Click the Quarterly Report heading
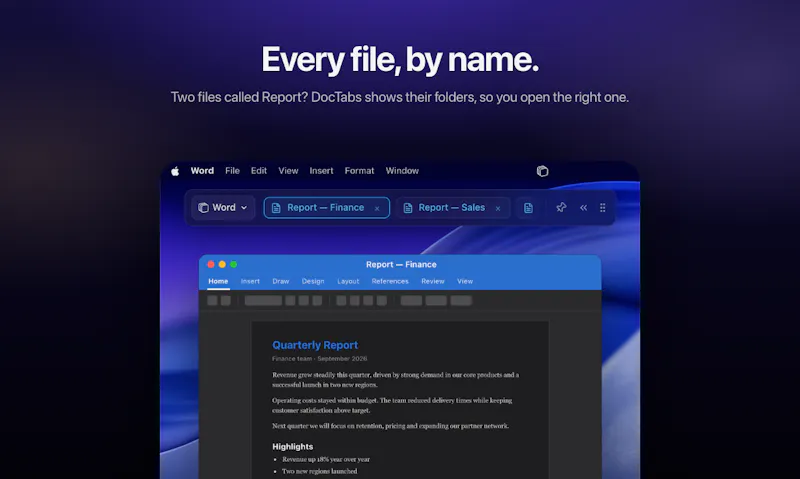Viewport: 800px width, 479px height. pyautogui.click(x=315, y=345)
